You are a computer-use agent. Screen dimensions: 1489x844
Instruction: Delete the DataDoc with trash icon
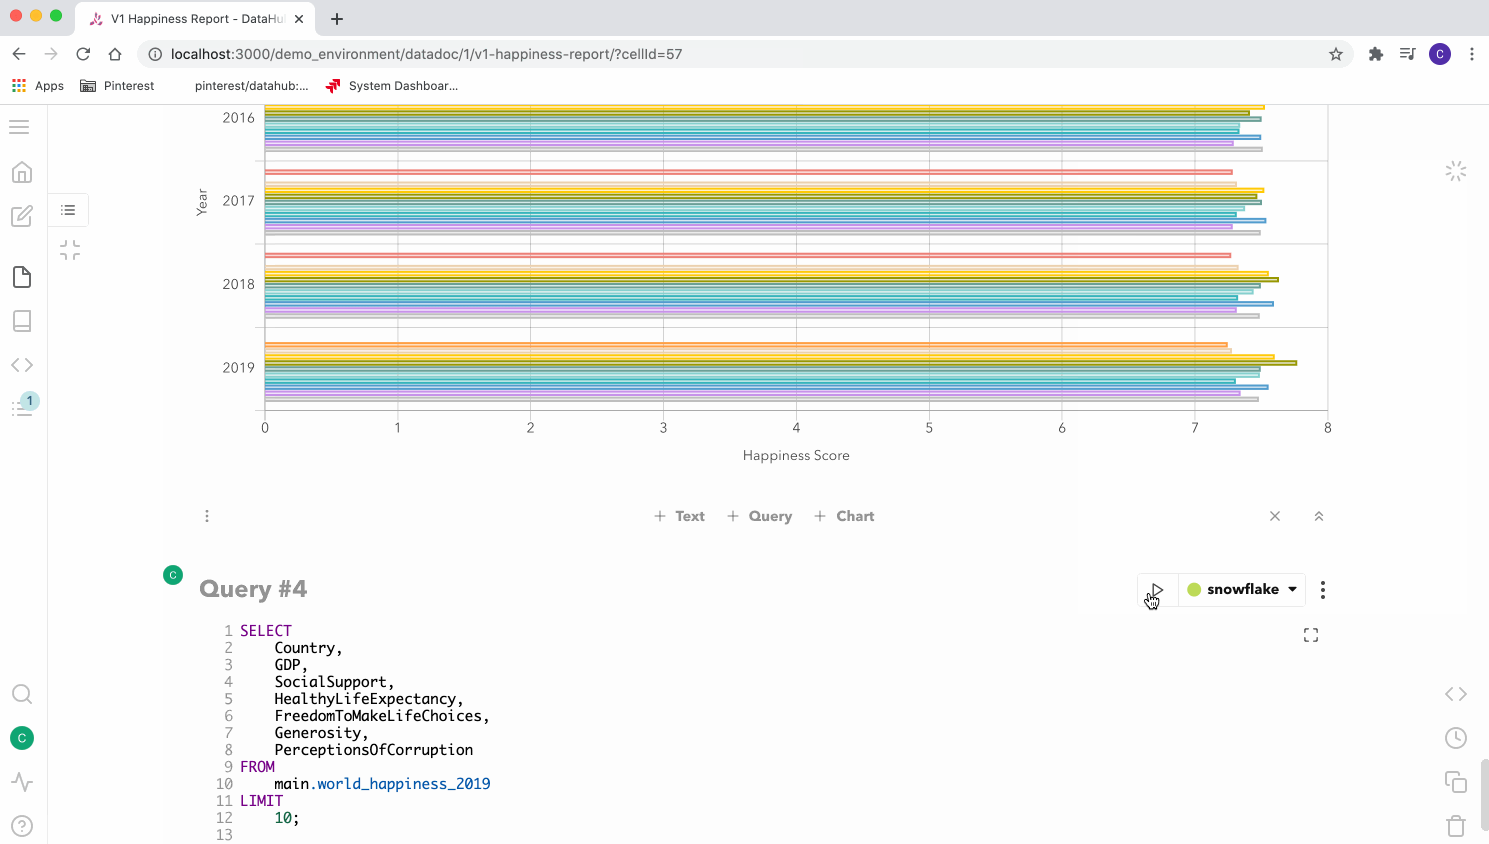tap(1456, 826)
